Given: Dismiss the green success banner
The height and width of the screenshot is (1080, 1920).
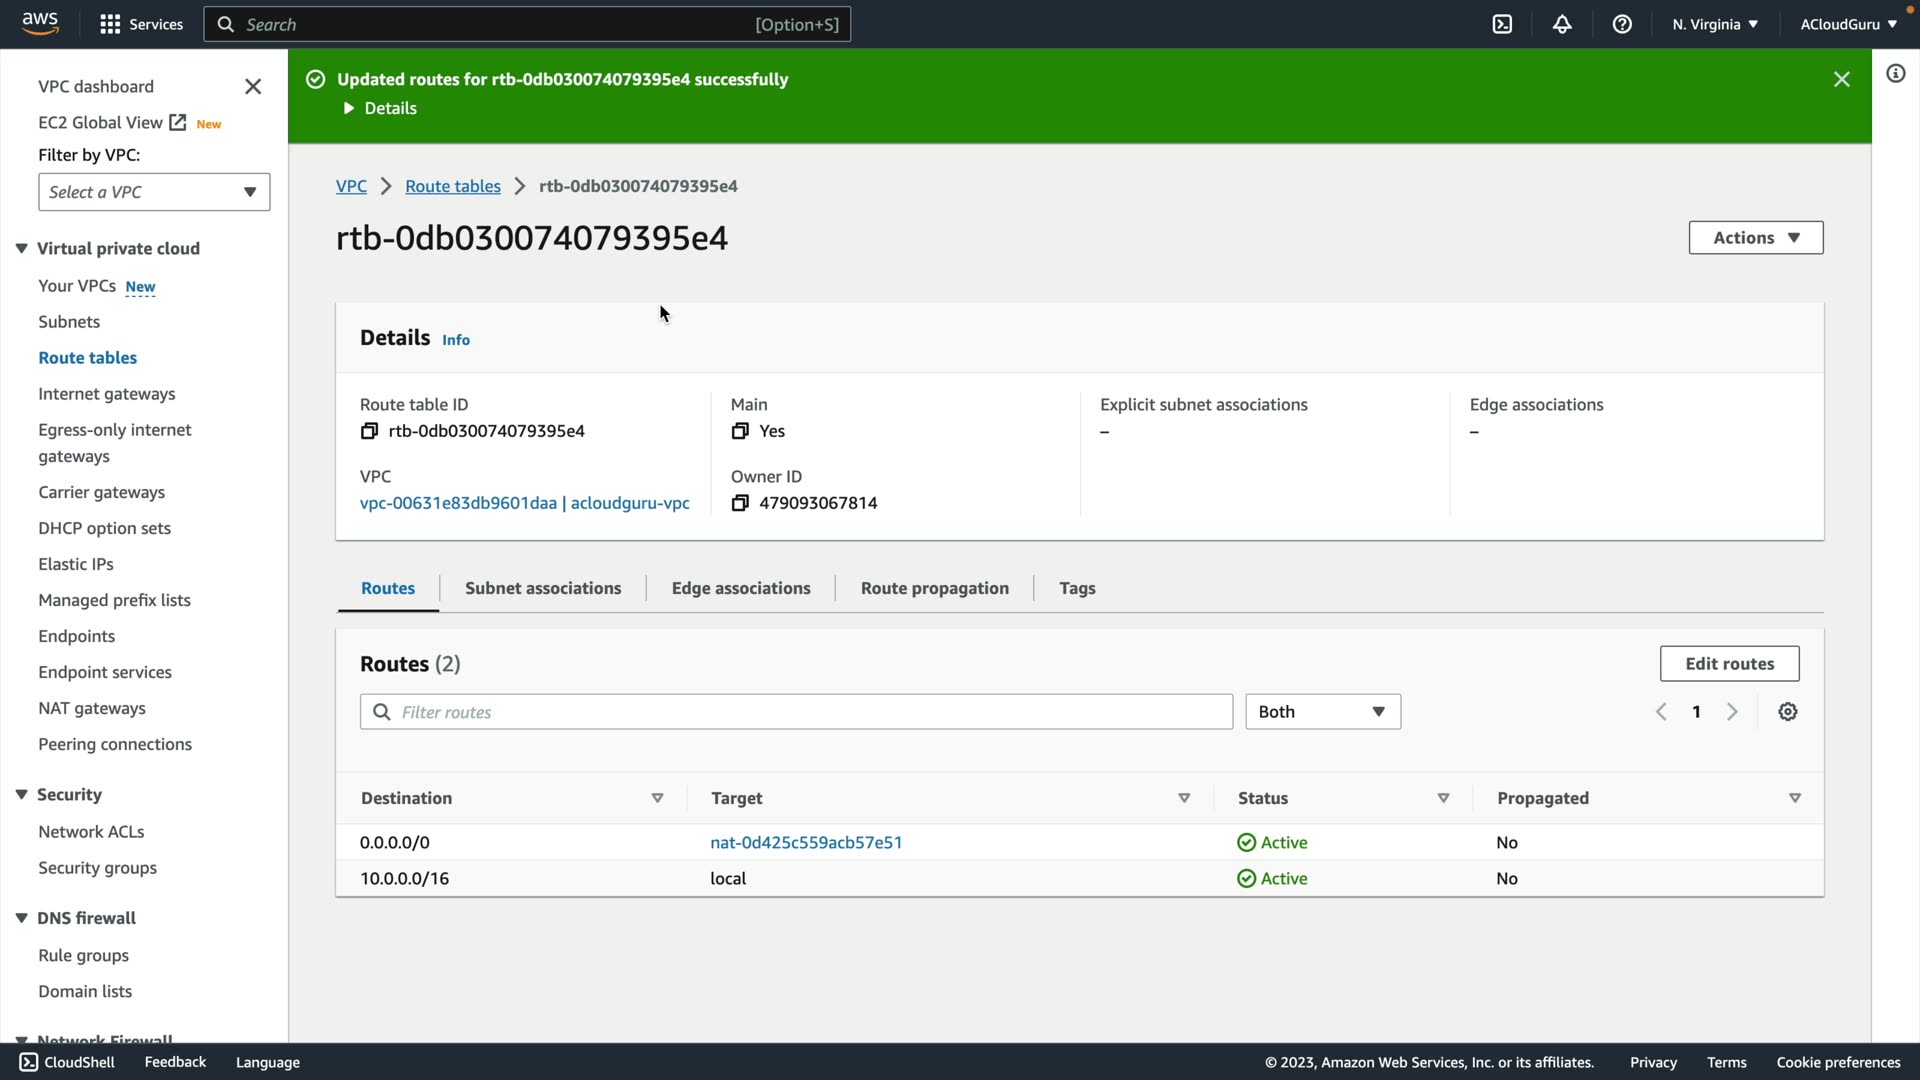Looking at the screenshot, I should pos(1841,79).
